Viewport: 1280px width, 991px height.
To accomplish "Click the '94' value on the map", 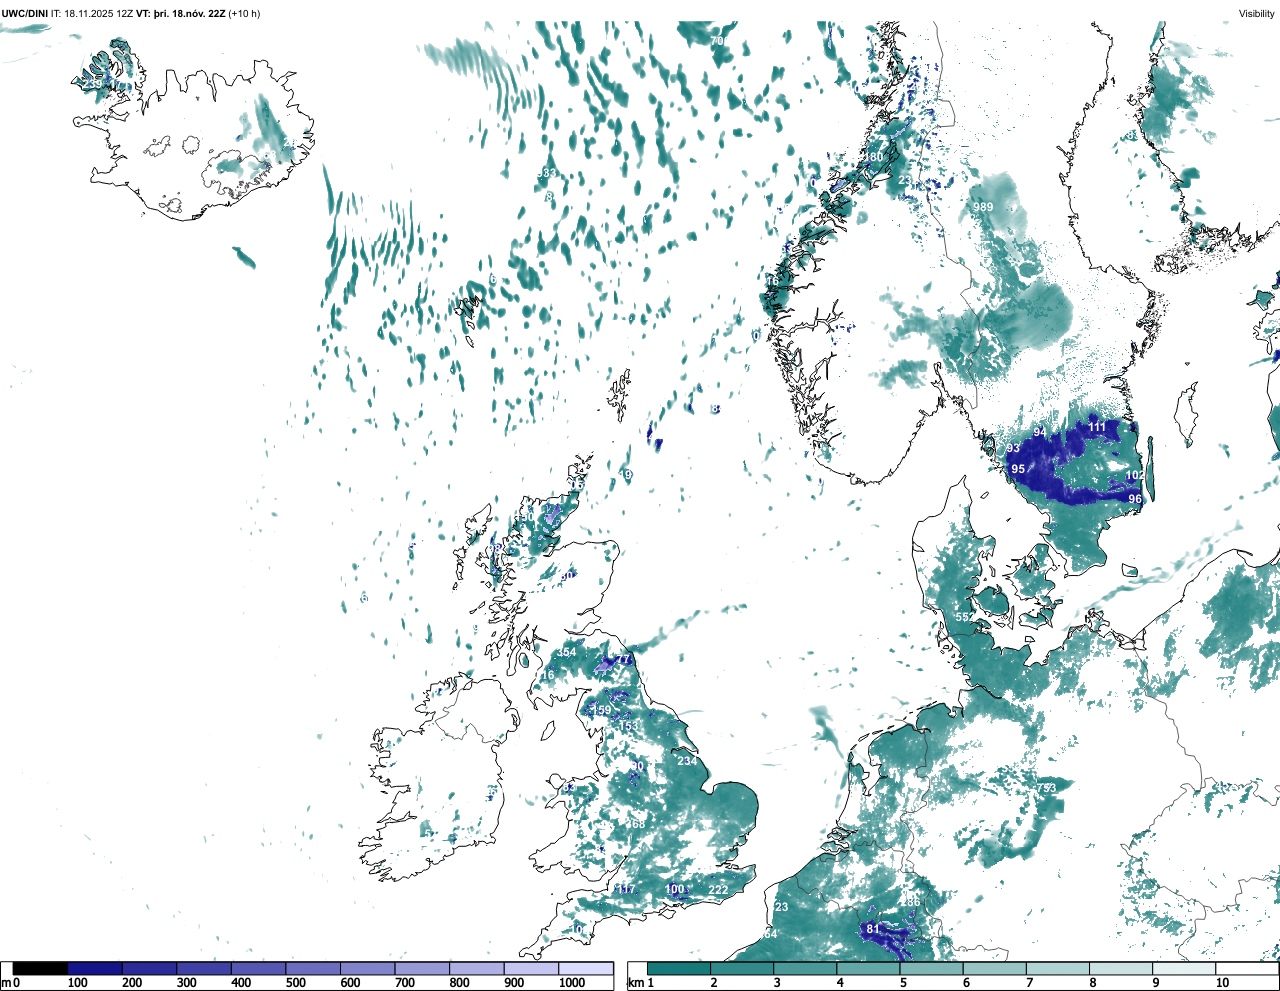I will pos(1040,432).
